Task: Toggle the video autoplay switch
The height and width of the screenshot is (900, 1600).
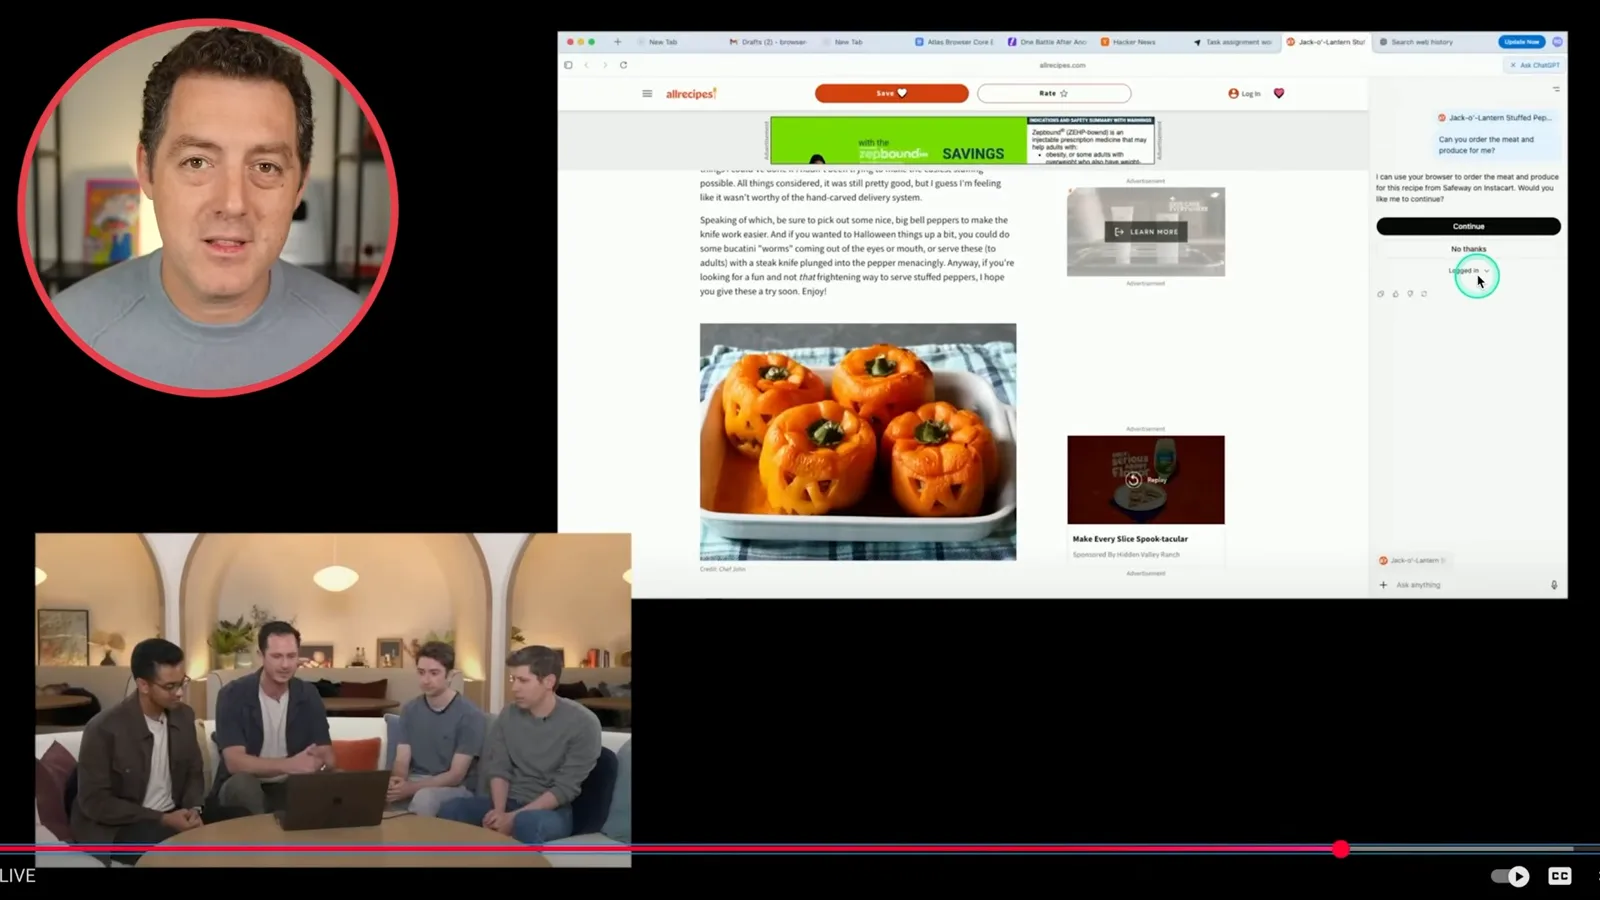Action: [1510, 876]
